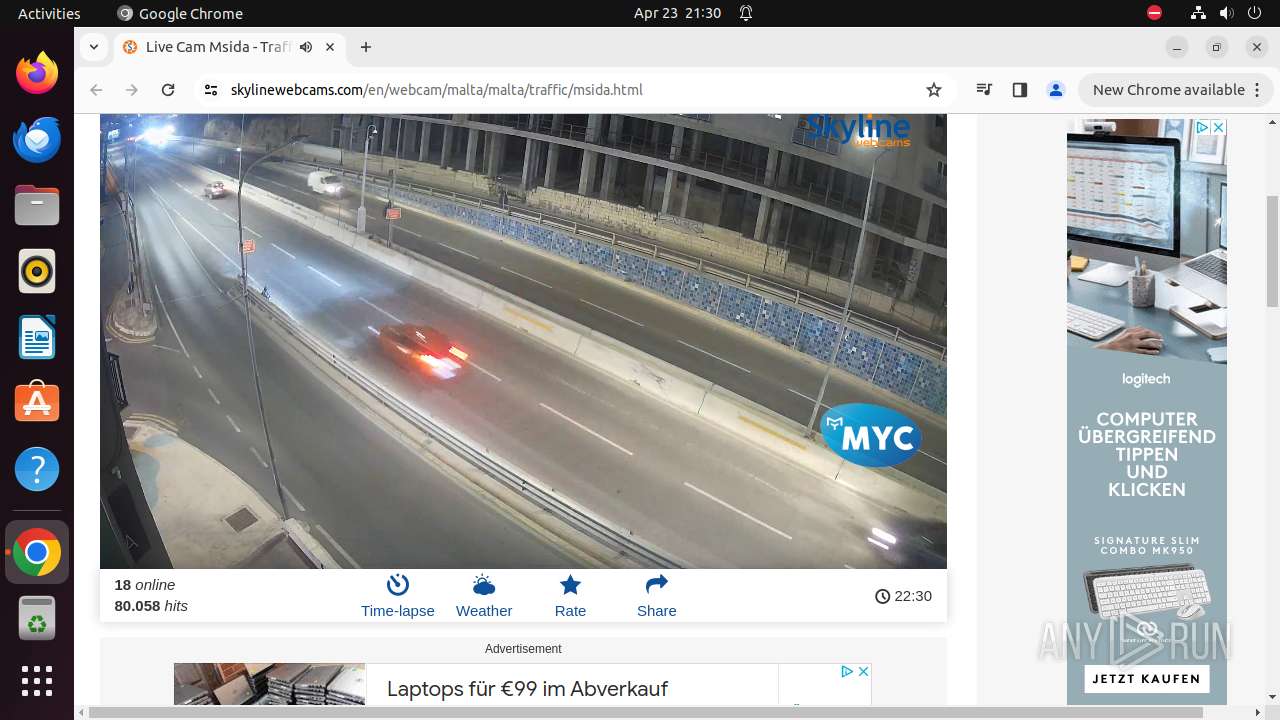Mute the Live Cam Msida tab audio
1280x720 pixels.
pos(306,47)
